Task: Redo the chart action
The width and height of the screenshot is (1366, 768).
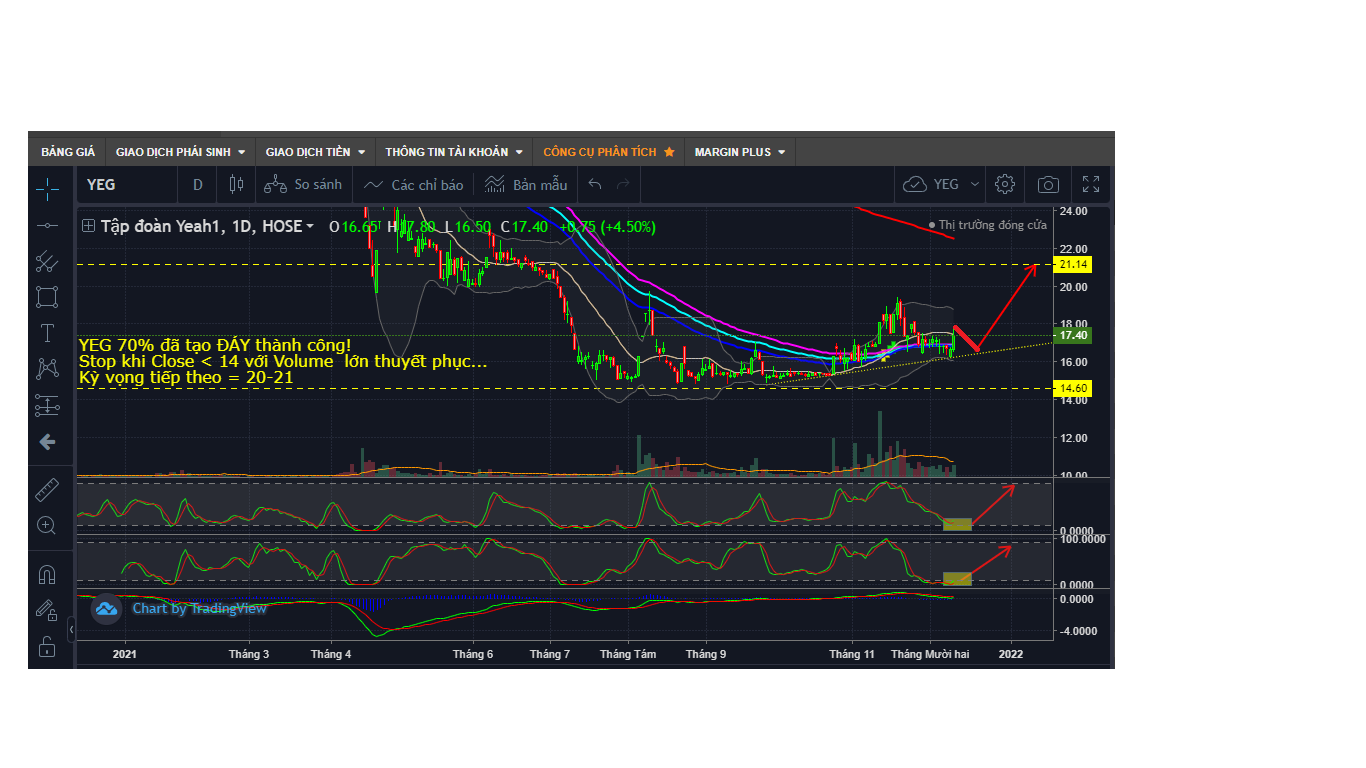Action: [623, 184]
